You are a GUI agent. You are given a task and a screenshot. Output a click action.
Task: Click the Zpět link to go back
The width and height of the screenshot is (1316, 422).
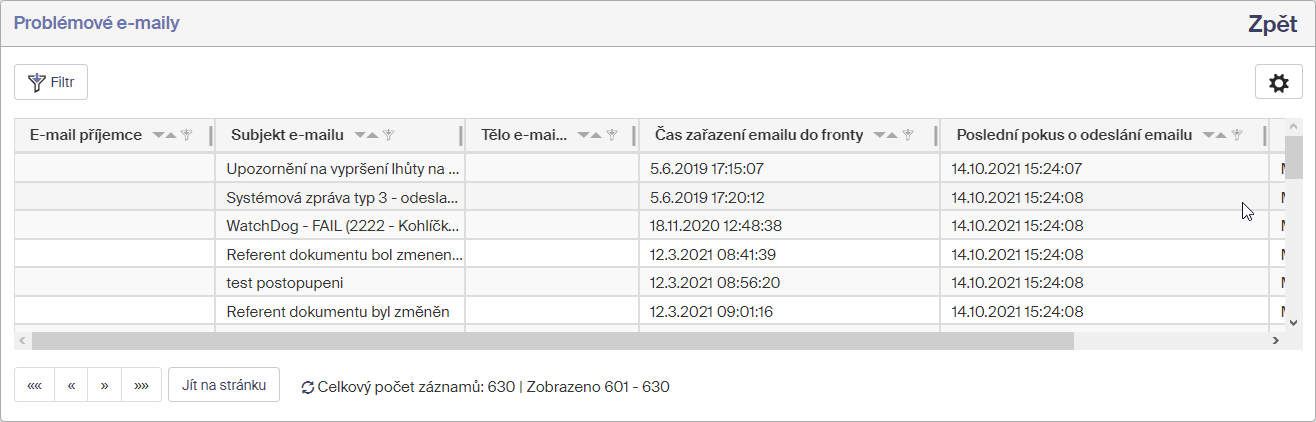1272,25
